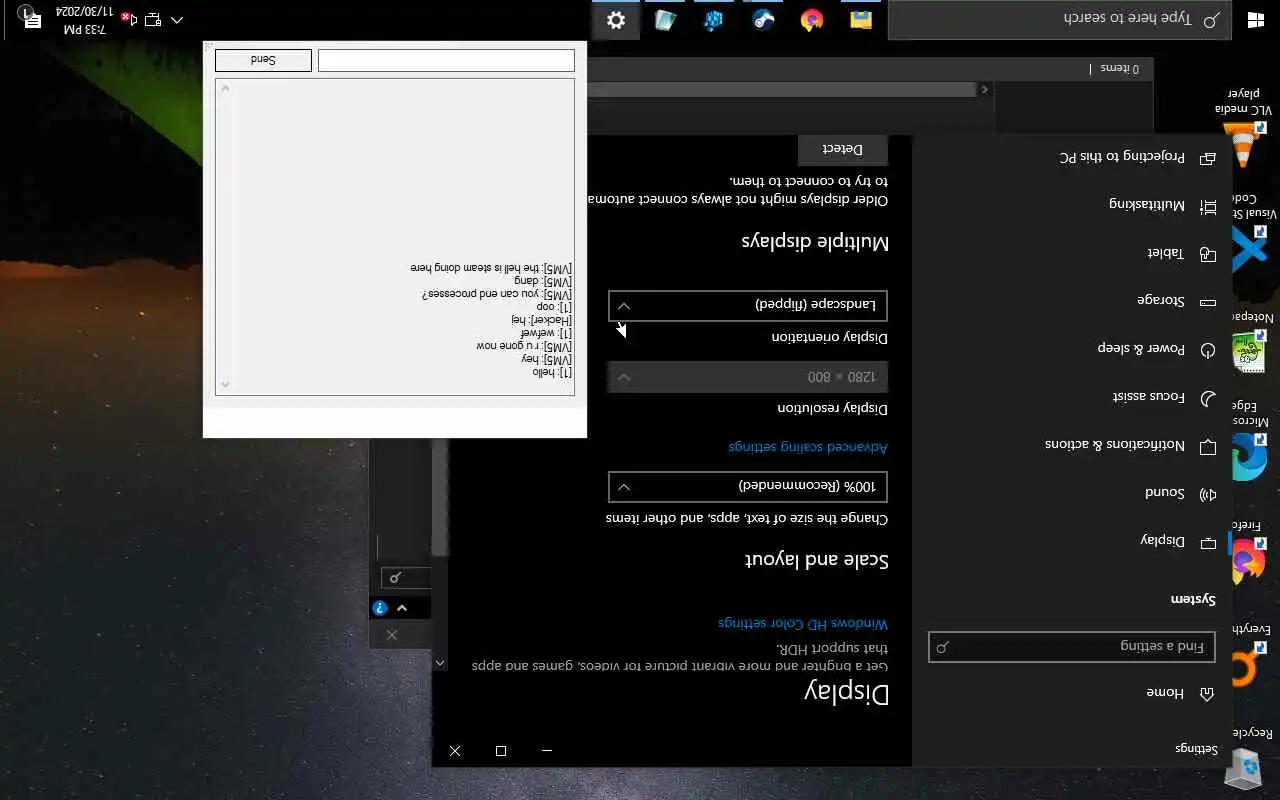Click the blue cubes taskbar app icon
Screen dimensions: 1280x800
pyautogui.click(x=714, y=20)
